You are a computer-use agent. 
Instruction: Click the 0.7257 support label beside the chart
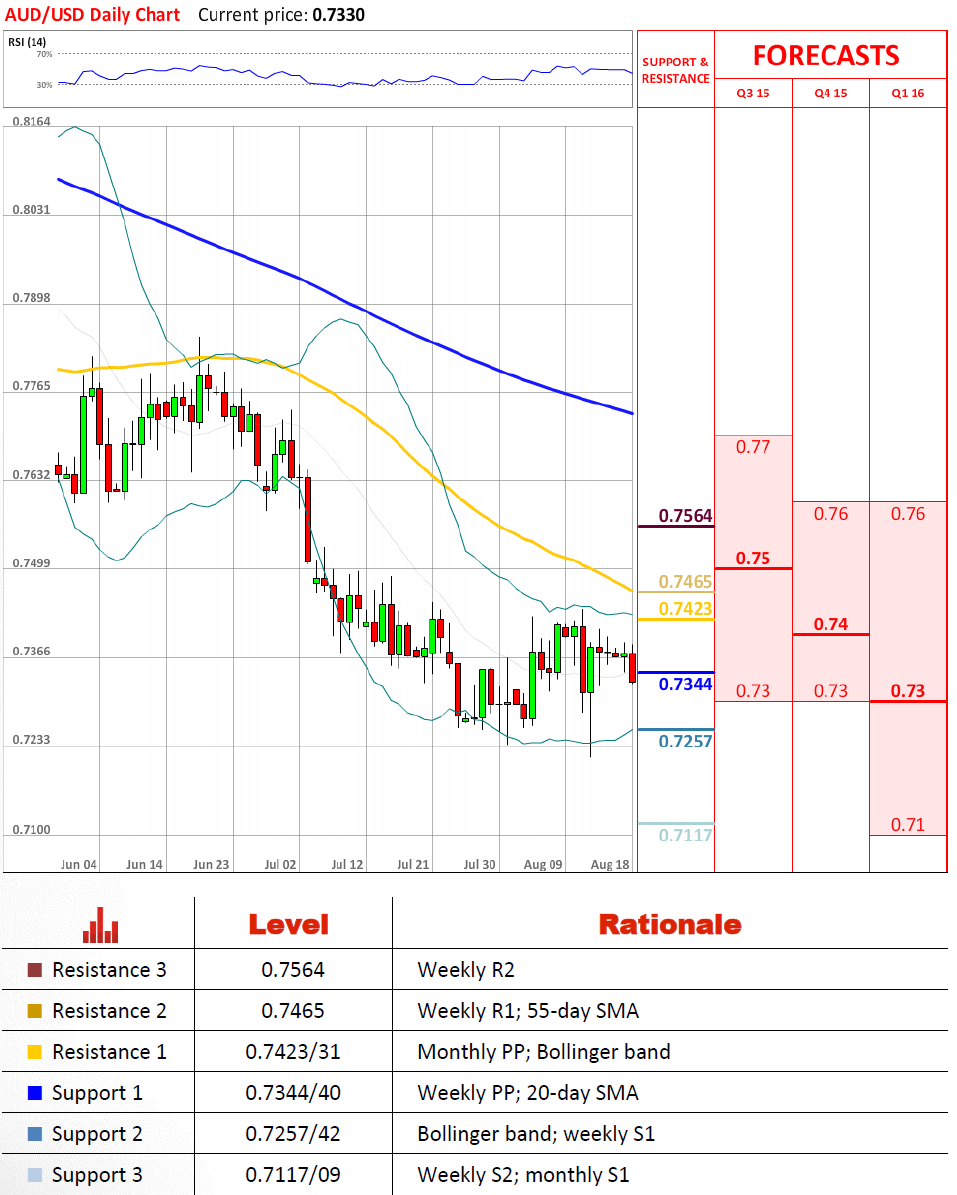(x=685, y=741)
